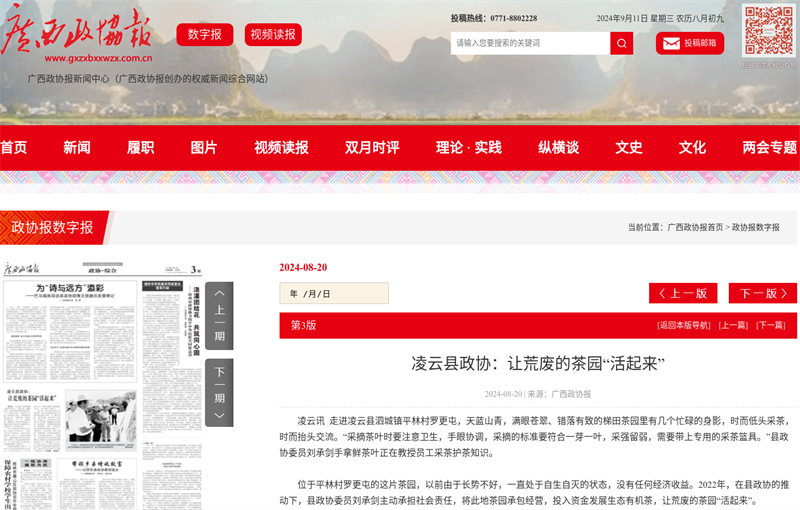The height and width of the screenshot is (510, 800).
Task: Open the 新闻 navigation item
Action: tap(77, 148)
